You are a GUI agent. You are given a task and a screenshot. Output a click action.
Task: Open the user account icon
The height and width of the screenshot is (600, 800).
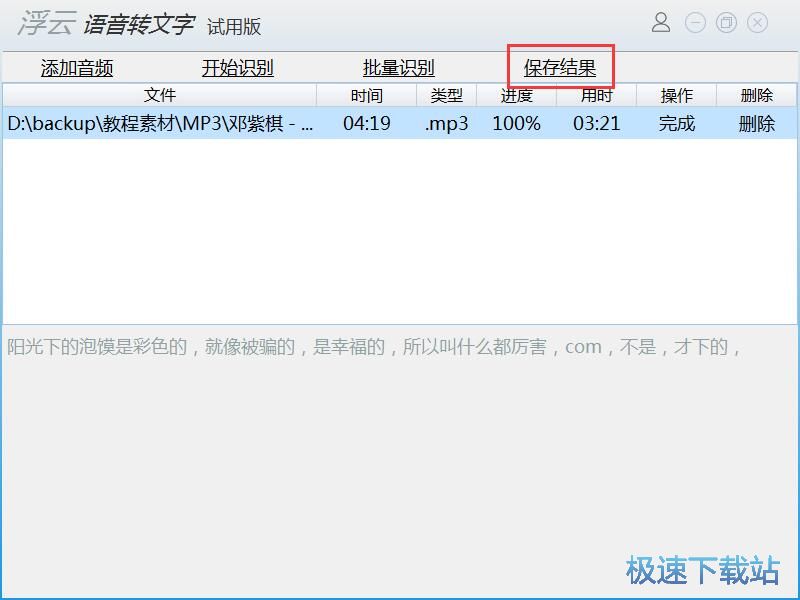(x=661, y=23)
